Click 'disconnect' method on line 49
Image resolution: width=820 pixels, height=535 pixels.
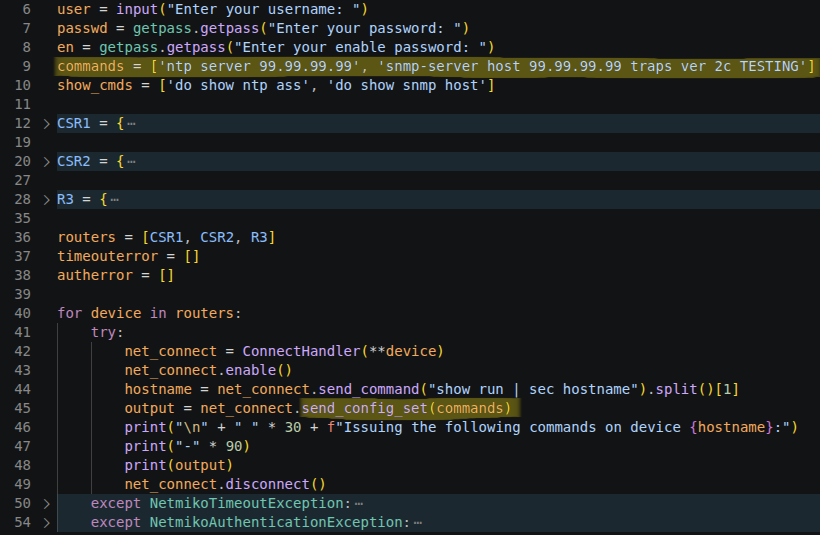coord(267,484)
